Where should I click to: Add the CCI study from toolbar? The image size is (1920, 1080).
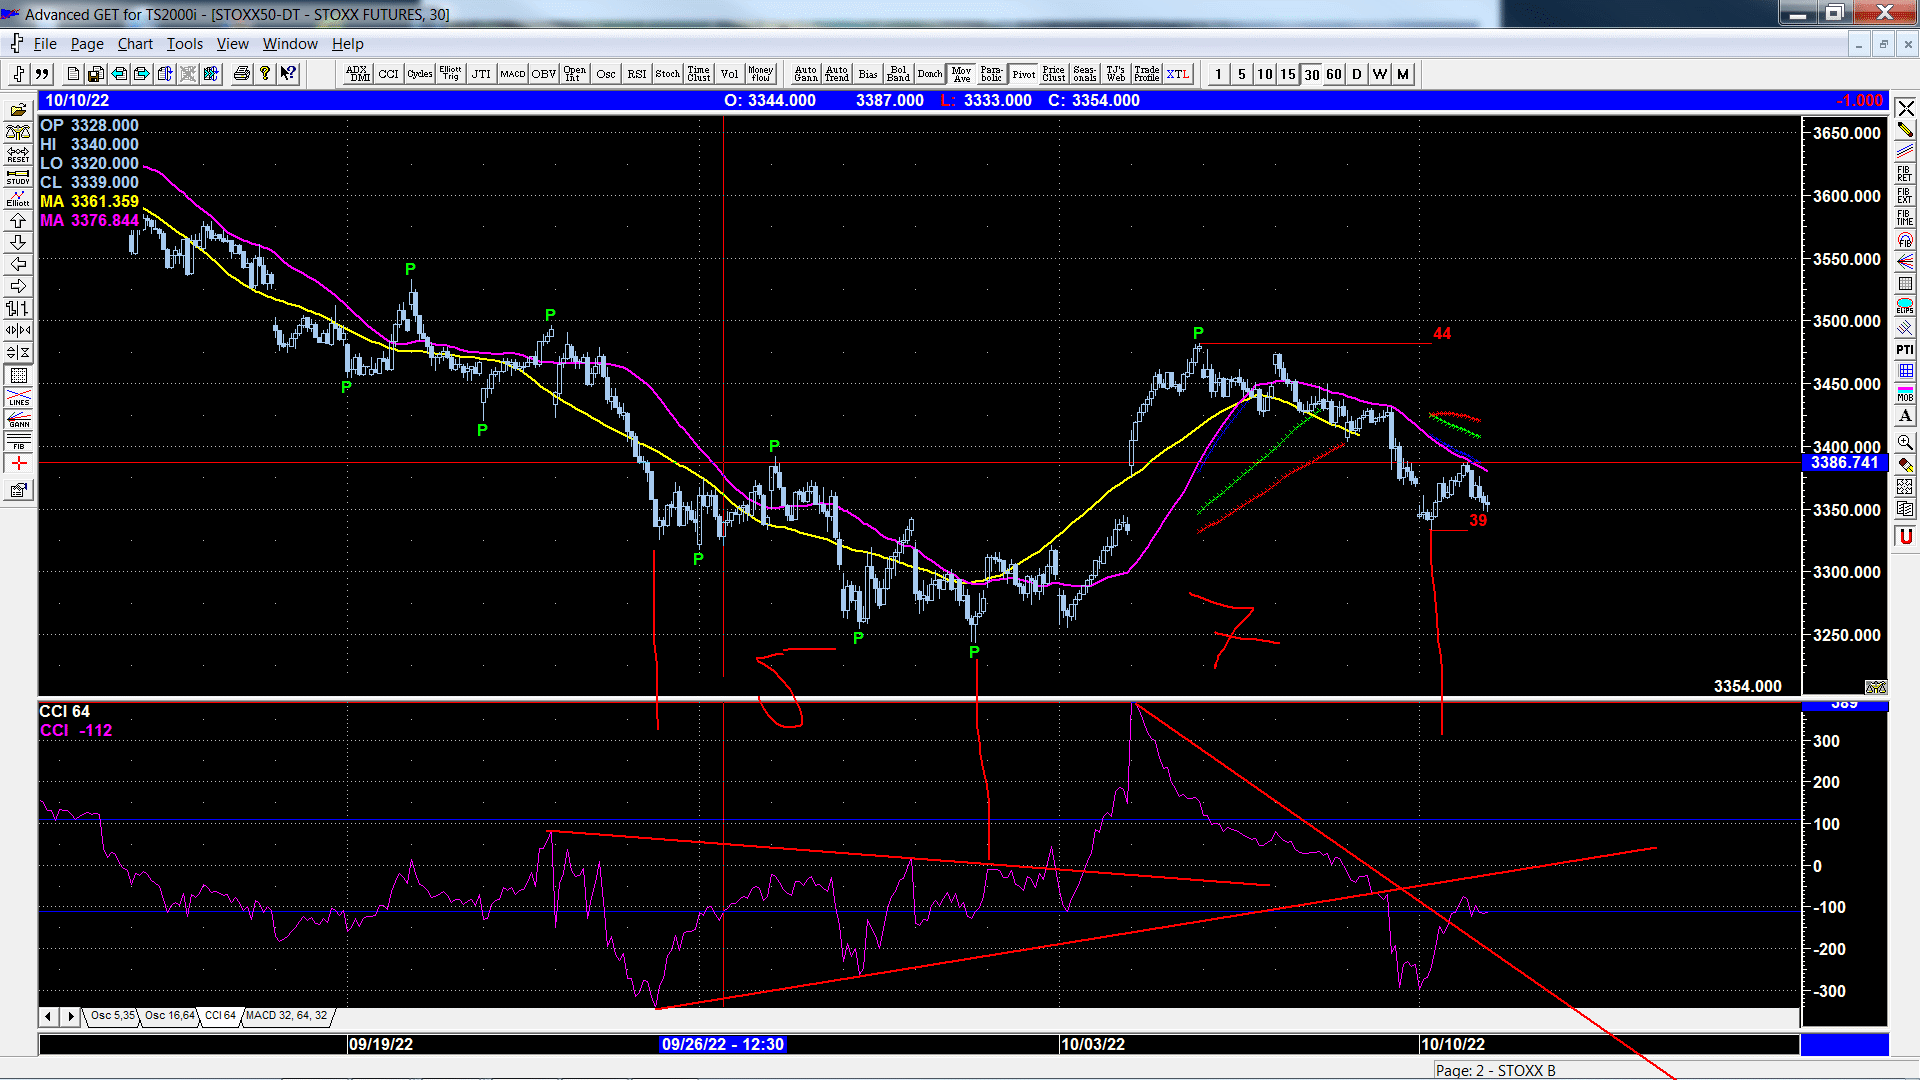(x=389, y=74)
